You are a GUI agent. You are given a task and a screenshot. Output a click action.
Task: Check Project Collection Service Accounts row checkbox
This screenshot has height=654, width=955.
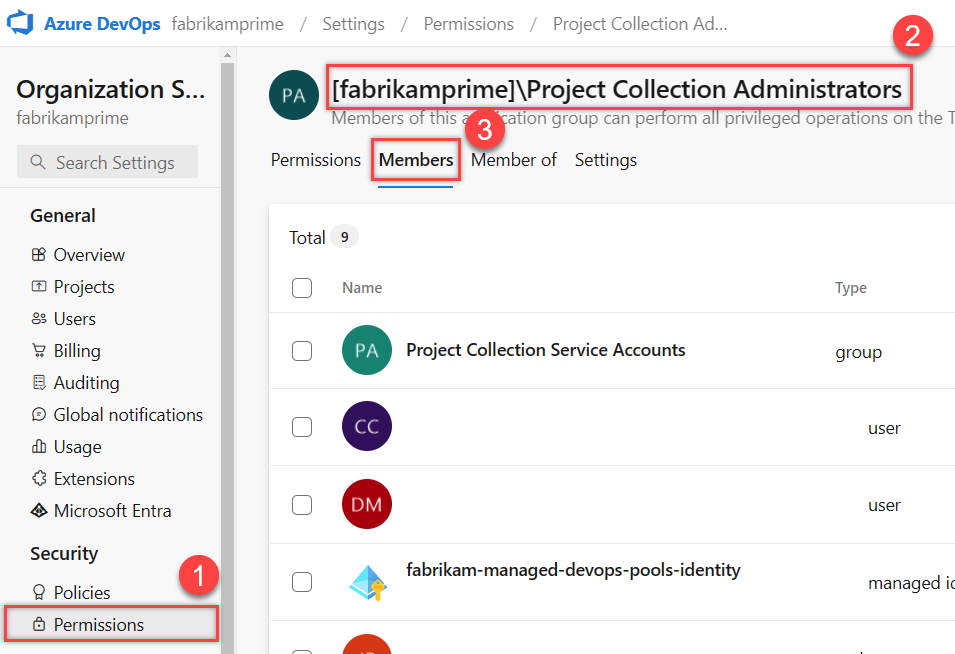(302, 350)
